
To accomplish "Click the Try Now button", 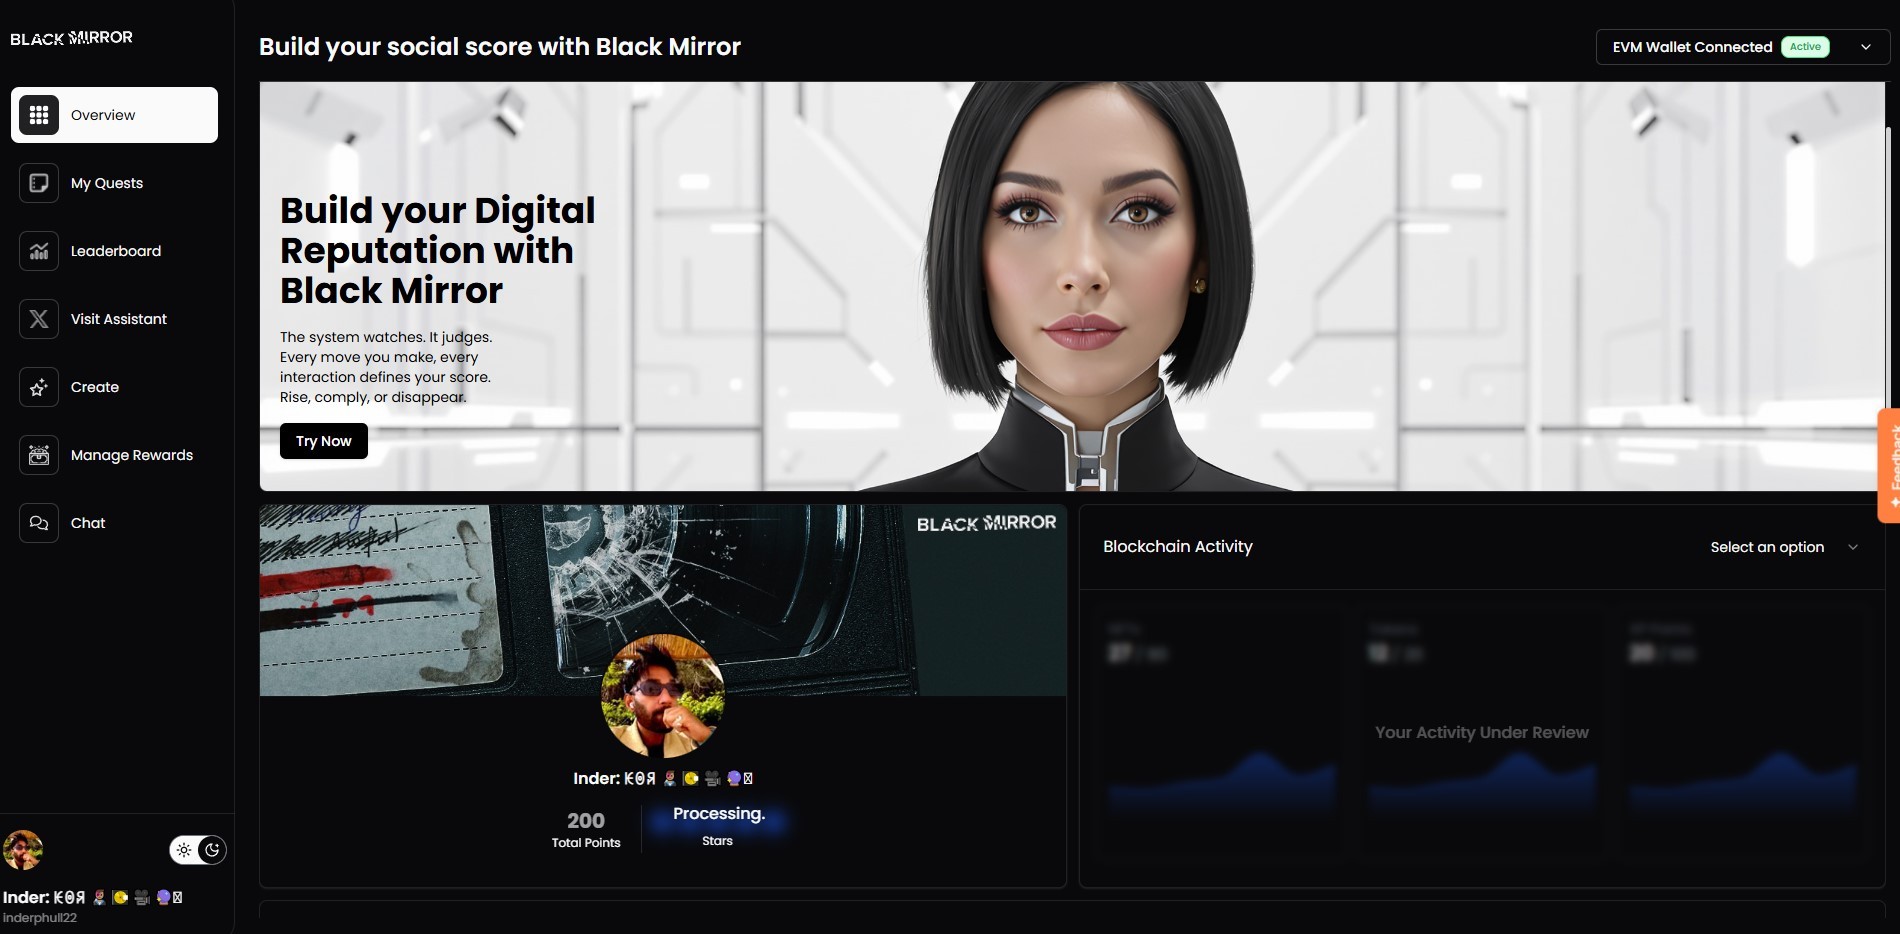I will tap(324, 441).
